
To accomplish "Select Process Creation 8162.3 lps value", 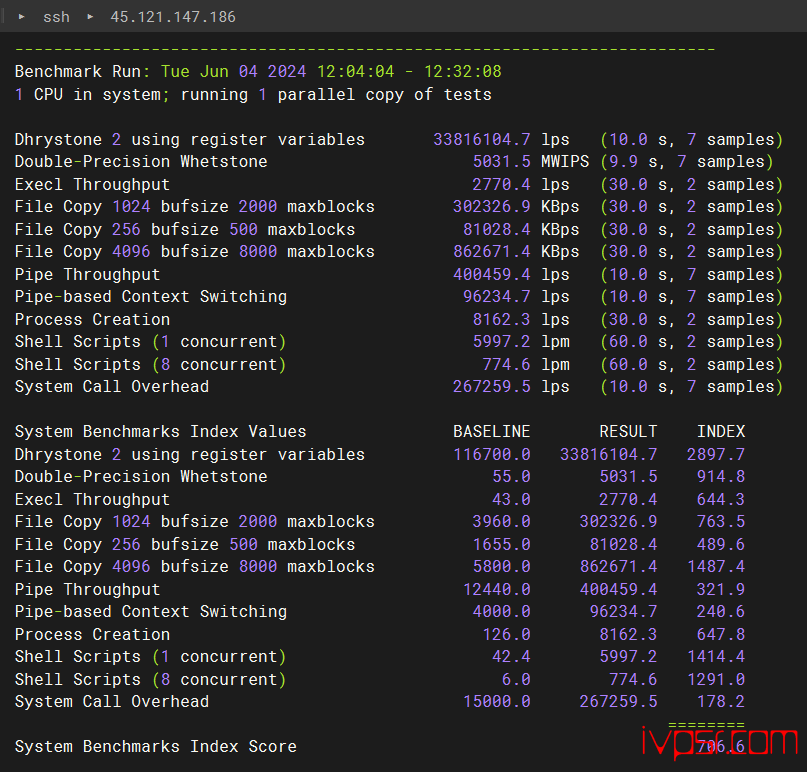I will [521, 320].
